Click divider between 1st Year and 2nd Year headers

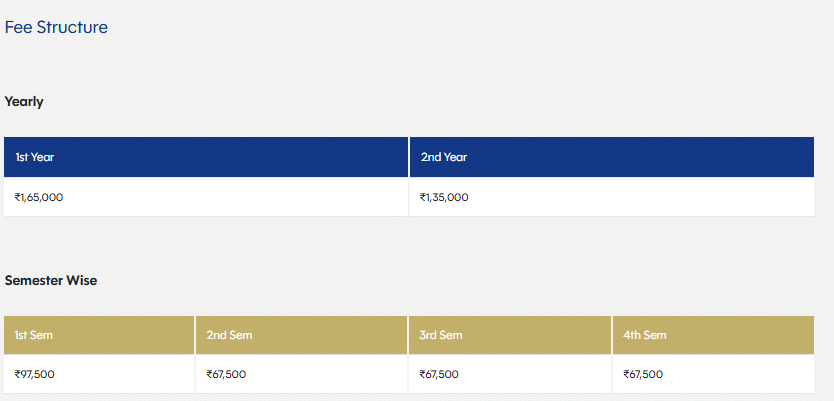[409, 157]
